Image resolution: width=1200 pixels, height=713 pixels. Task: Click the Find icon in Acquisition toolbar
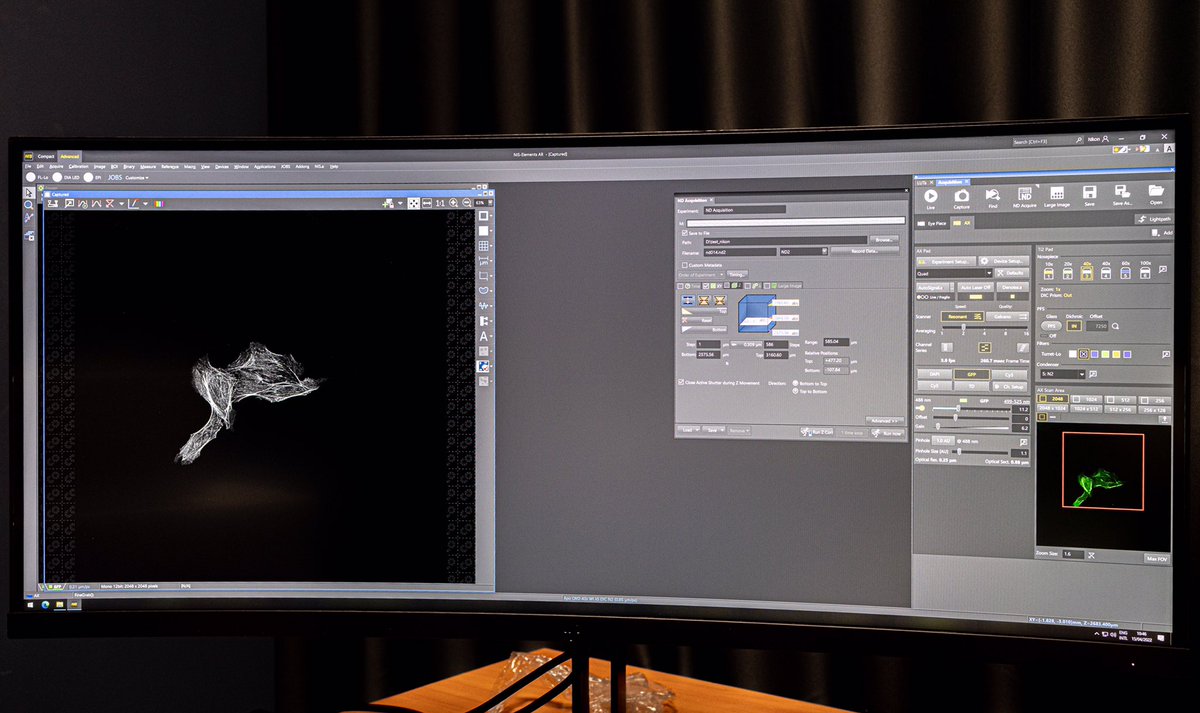point(992,197)
